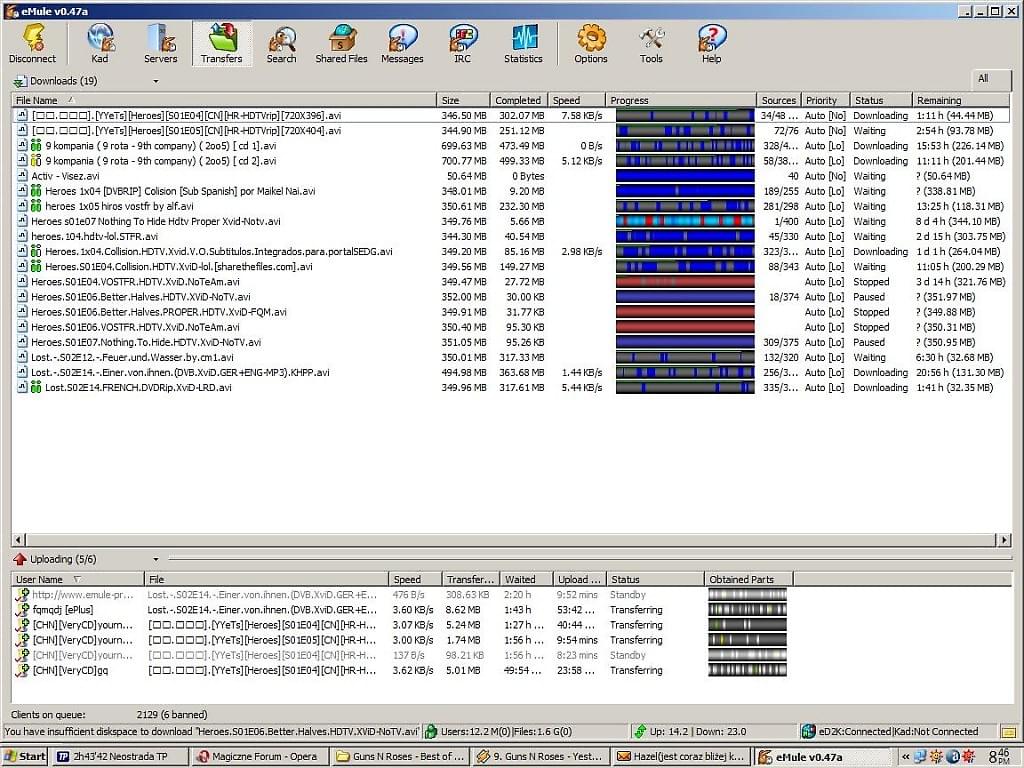Click the message envelope icon in status bar
1024x768 pixels.
click(1008, 731)
